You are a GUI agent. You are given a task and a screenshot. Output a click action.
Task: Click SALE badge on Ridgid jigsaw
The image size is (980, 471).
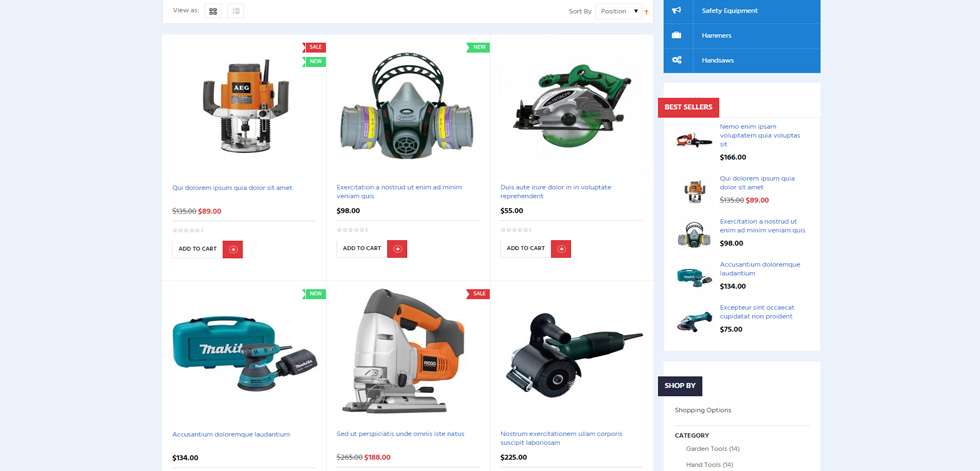[x=478, y=294]
